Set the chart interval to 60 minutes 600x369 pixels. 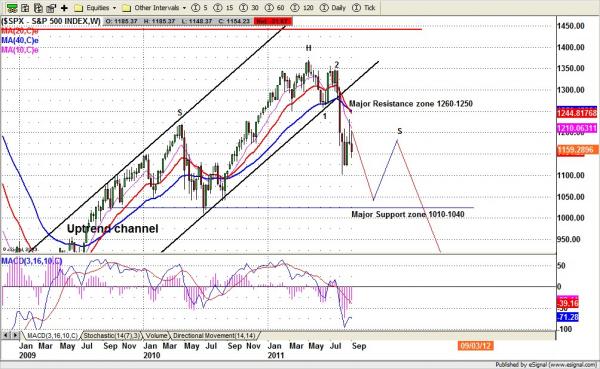[275, 8]
